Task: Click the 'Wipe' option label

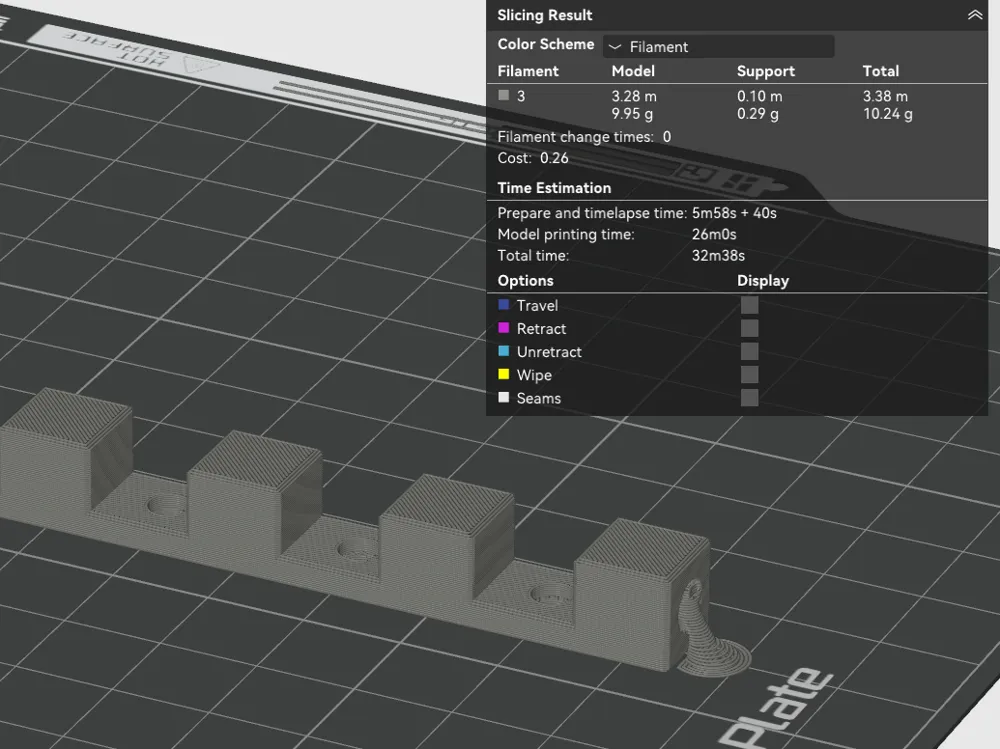Action: [534, 376]
